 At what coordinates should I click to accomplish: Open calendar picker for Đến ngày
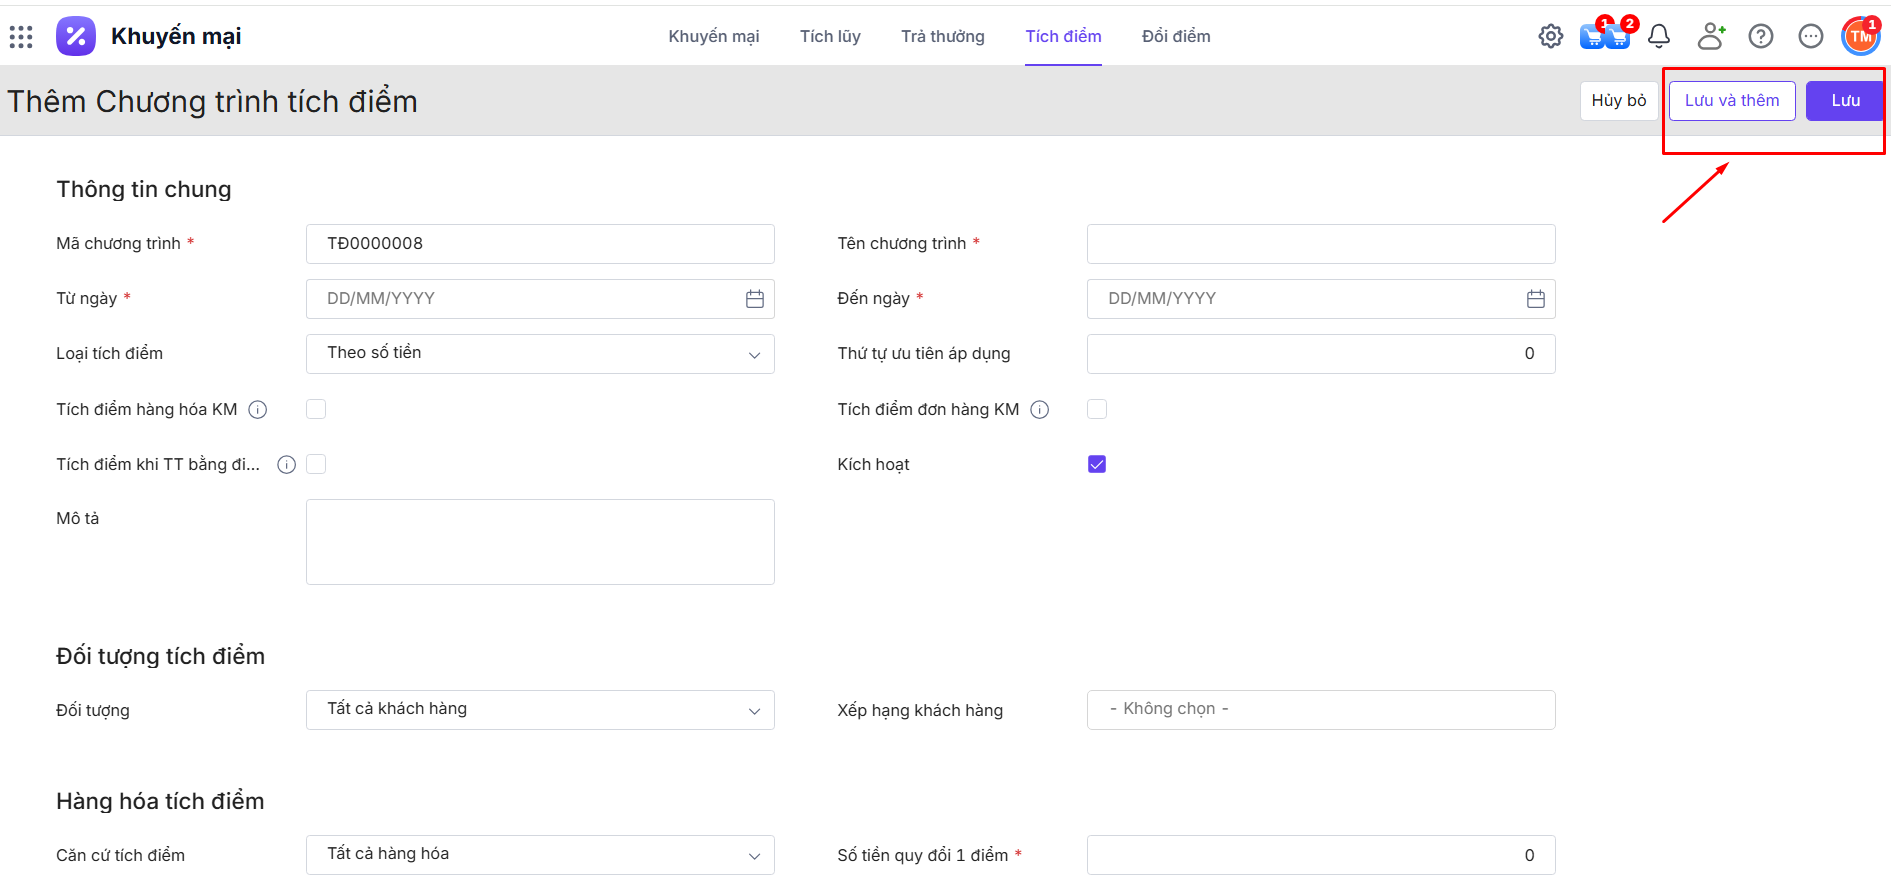click(x=1535, y=299)
